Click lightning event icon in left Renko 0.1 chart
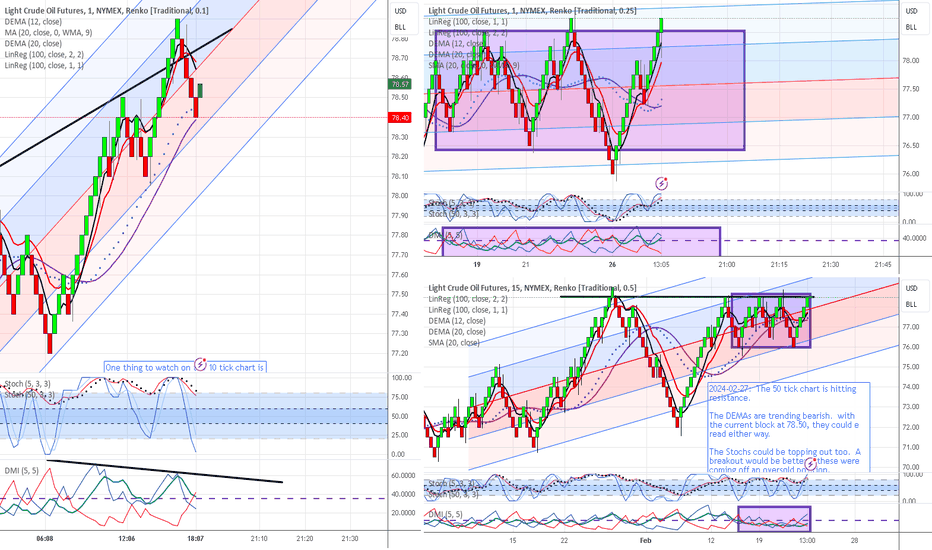 201,364
